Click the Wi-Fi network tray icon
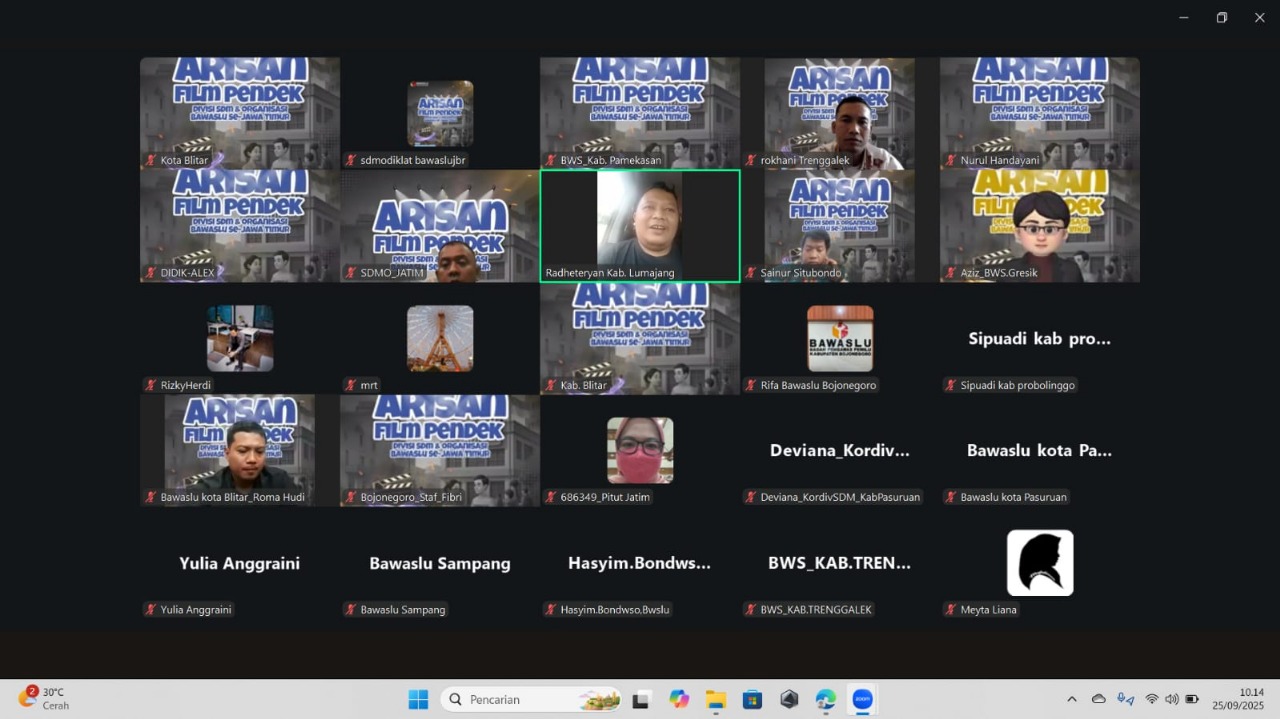This screenshot has height=719, width=1280. [1151, 699]
